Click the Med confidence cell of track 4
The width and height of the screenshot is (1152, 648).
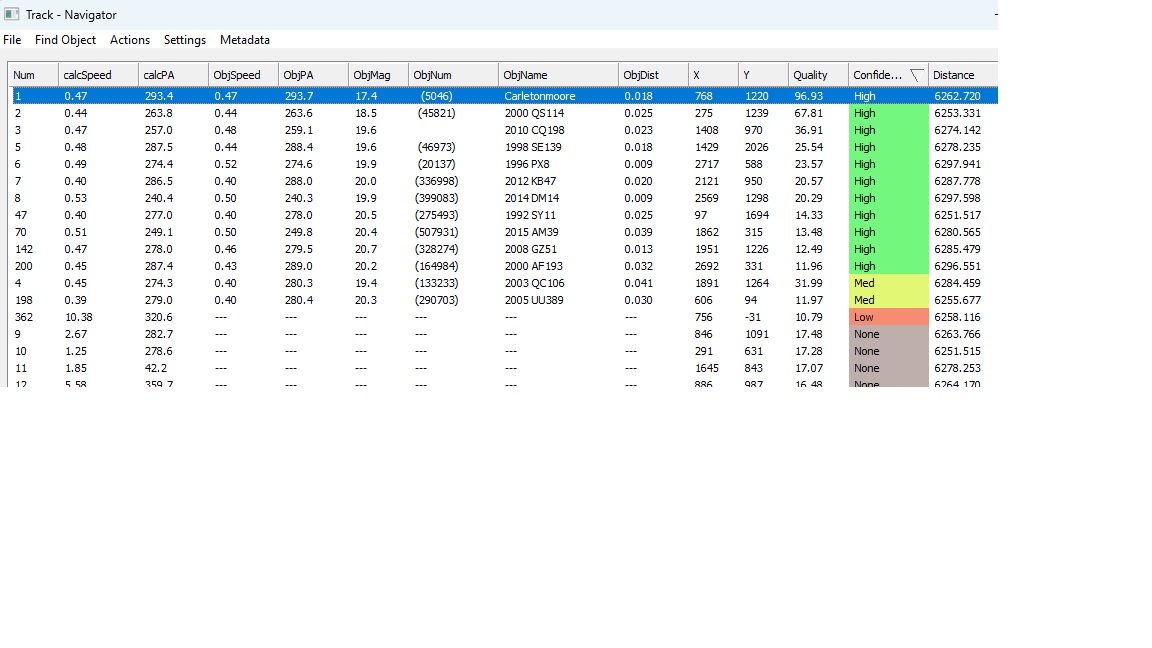[888, 283]
